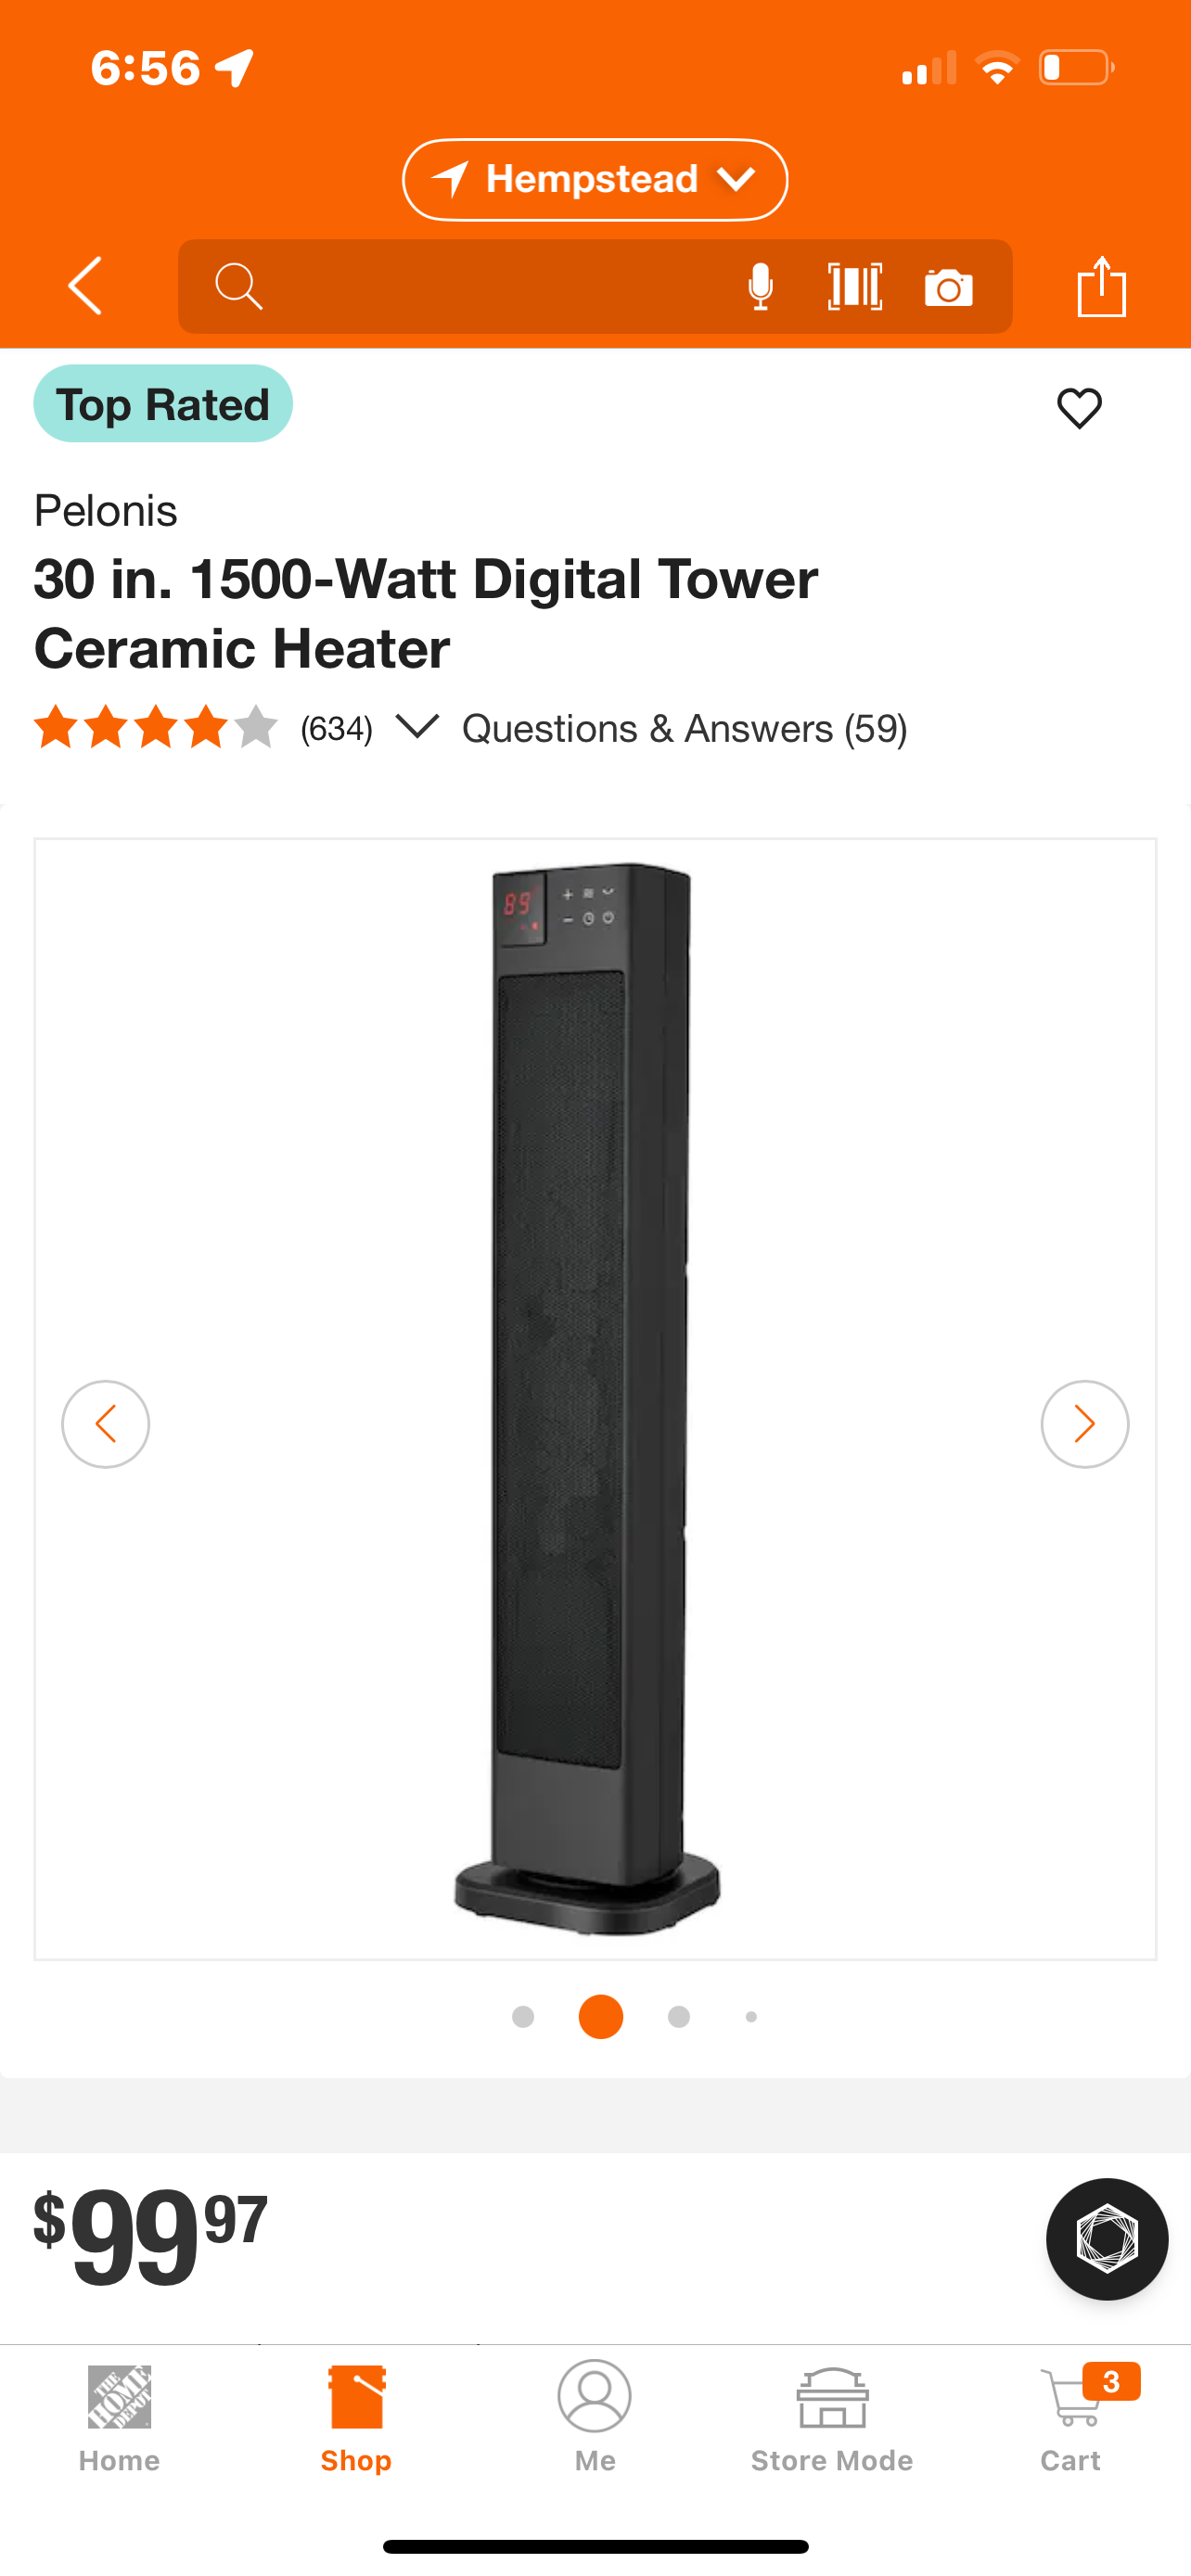Tap the share icon
The image size is (1191, 2576).
click(x=1102, y=286)
